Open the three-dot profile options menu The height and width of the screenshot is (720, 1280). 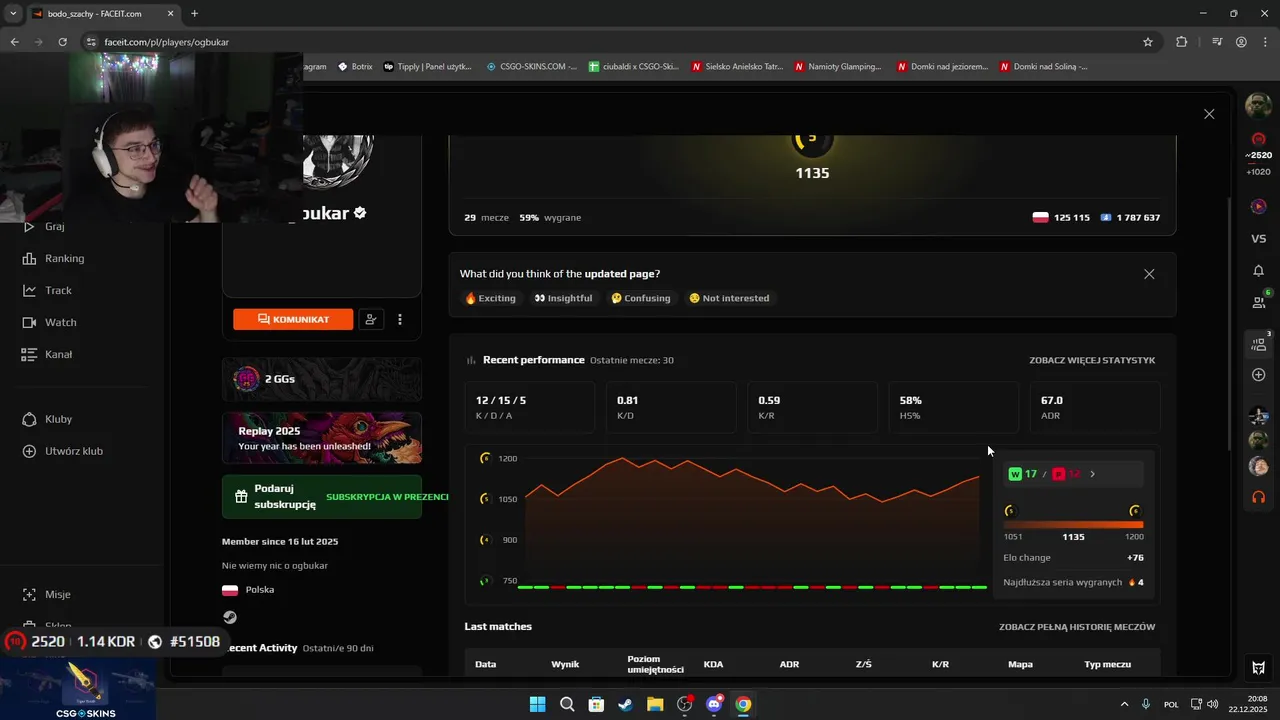click(x=400, y=319)
